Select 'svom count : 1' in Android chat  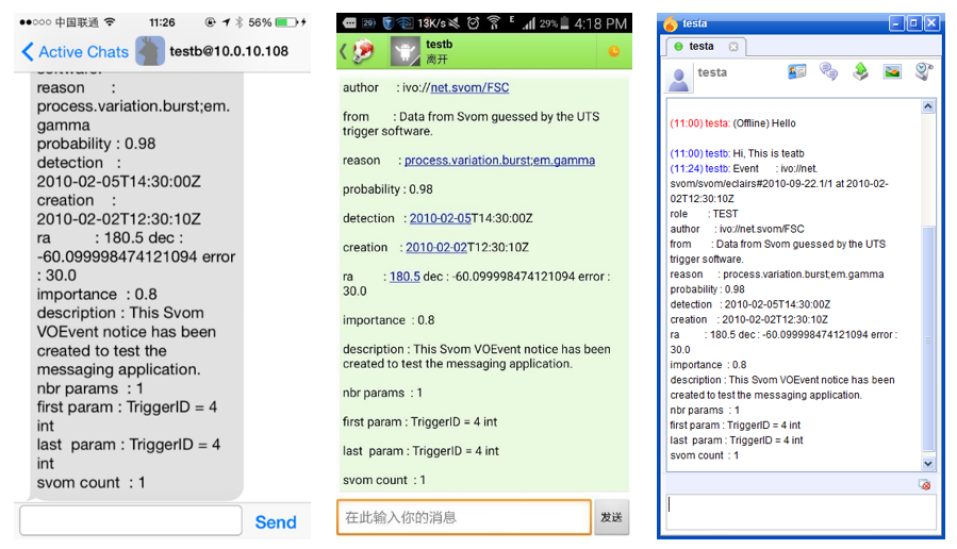click(x=384, y=480)
